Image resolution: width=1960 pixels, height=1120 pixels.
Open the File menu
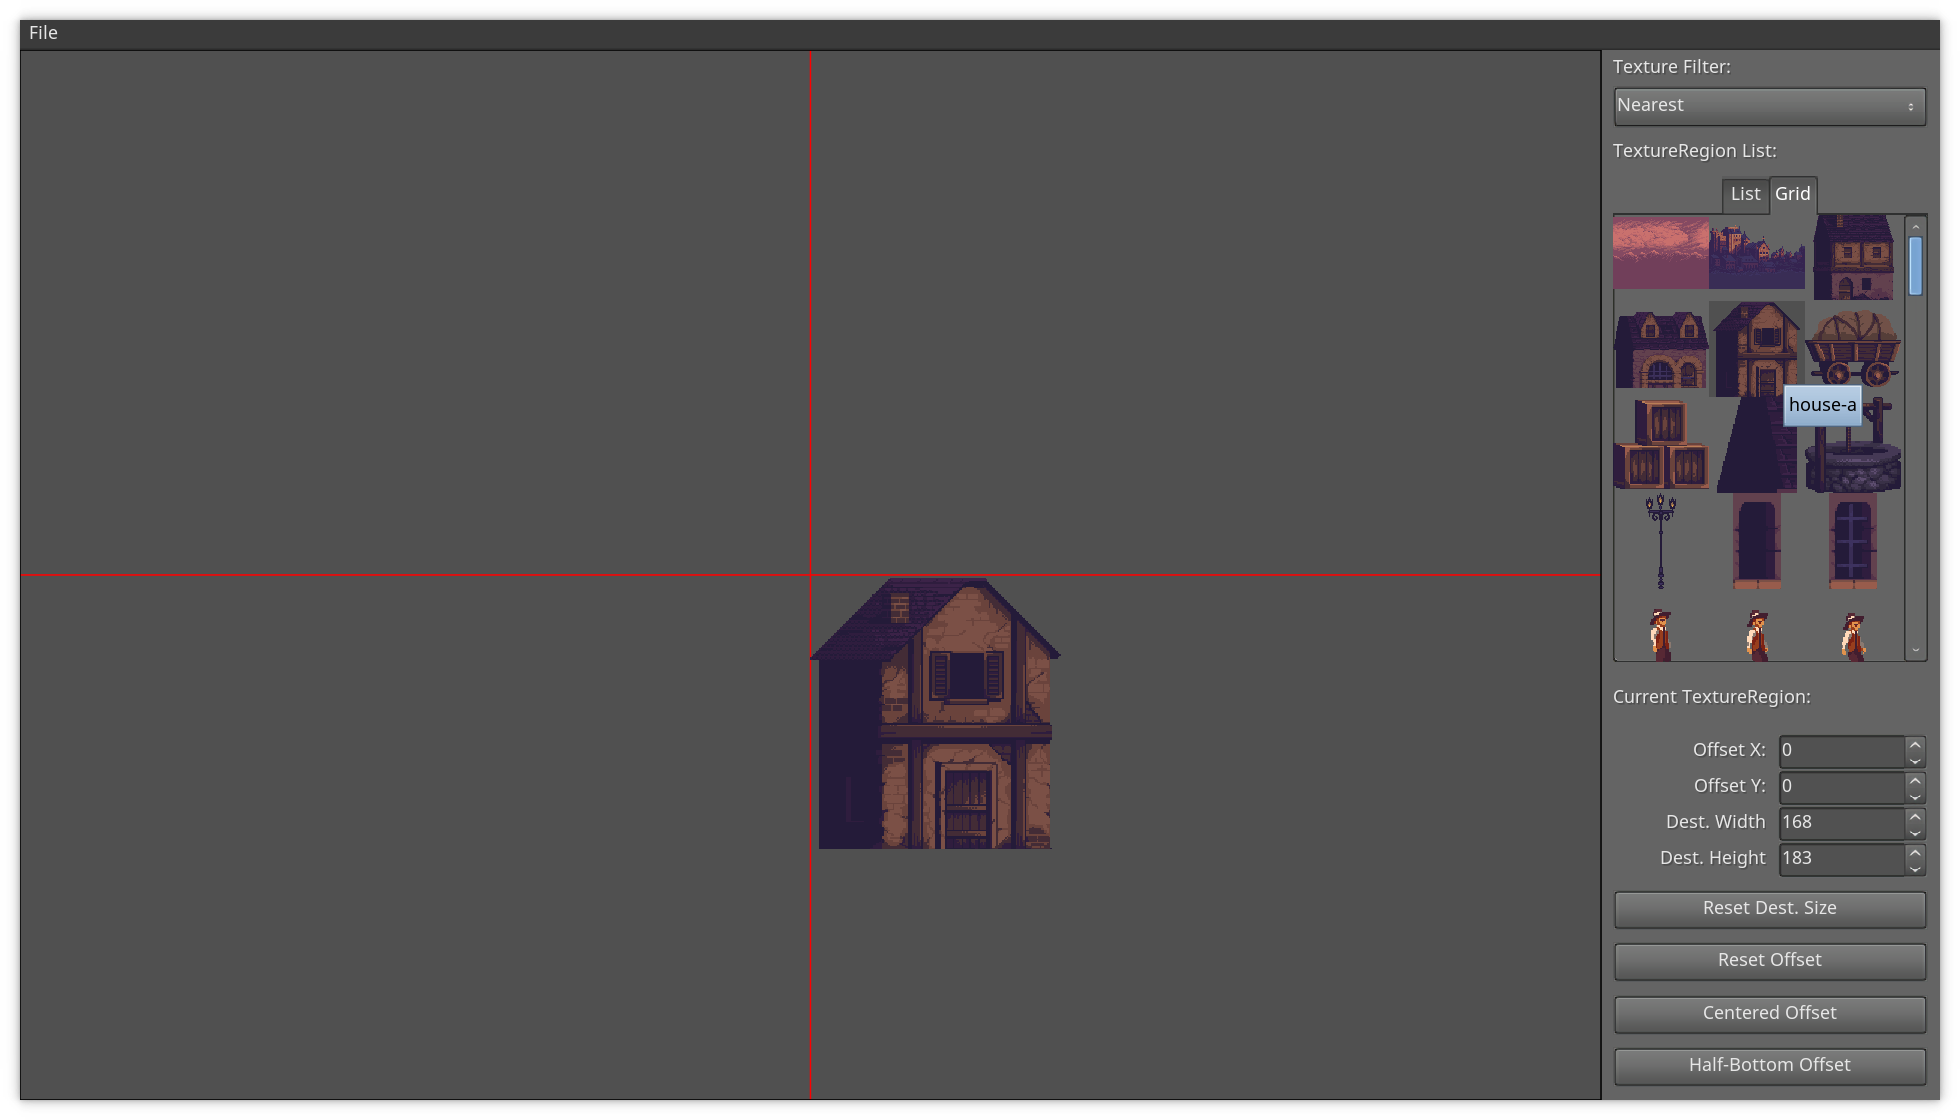coord(43,31)
